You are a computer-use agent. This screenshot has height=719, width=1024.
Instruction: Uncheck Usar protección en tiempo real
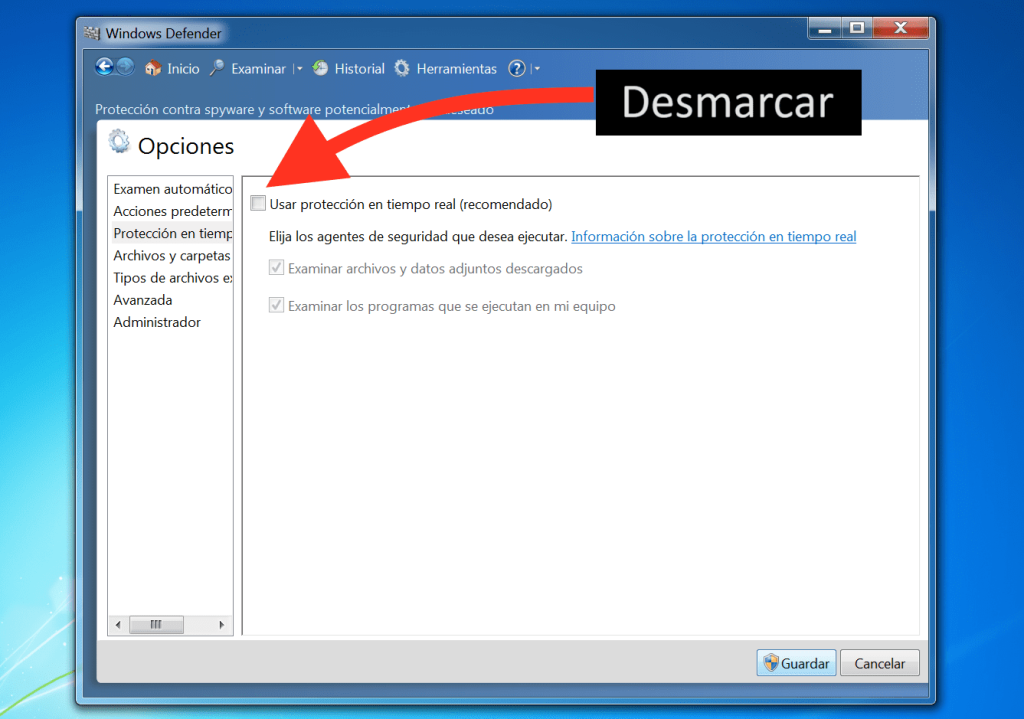(x=258, y=202)
